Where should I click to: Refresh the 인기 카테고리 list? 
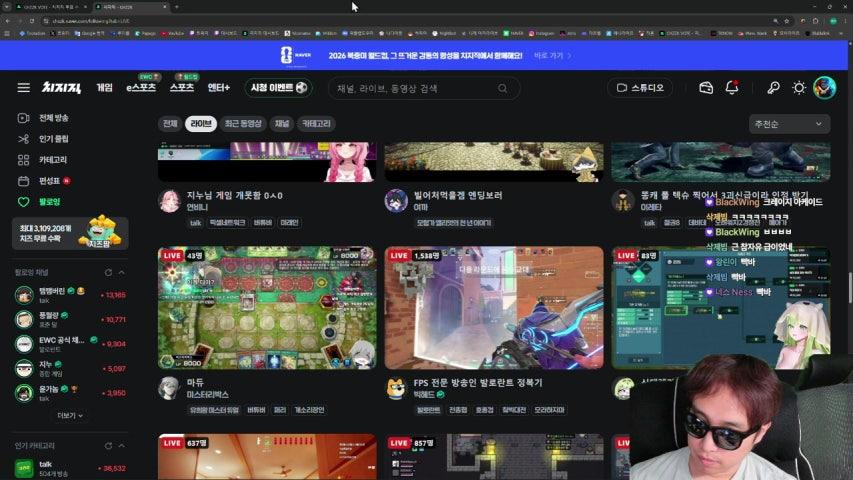pyautogui.click(x=108, y=446)
